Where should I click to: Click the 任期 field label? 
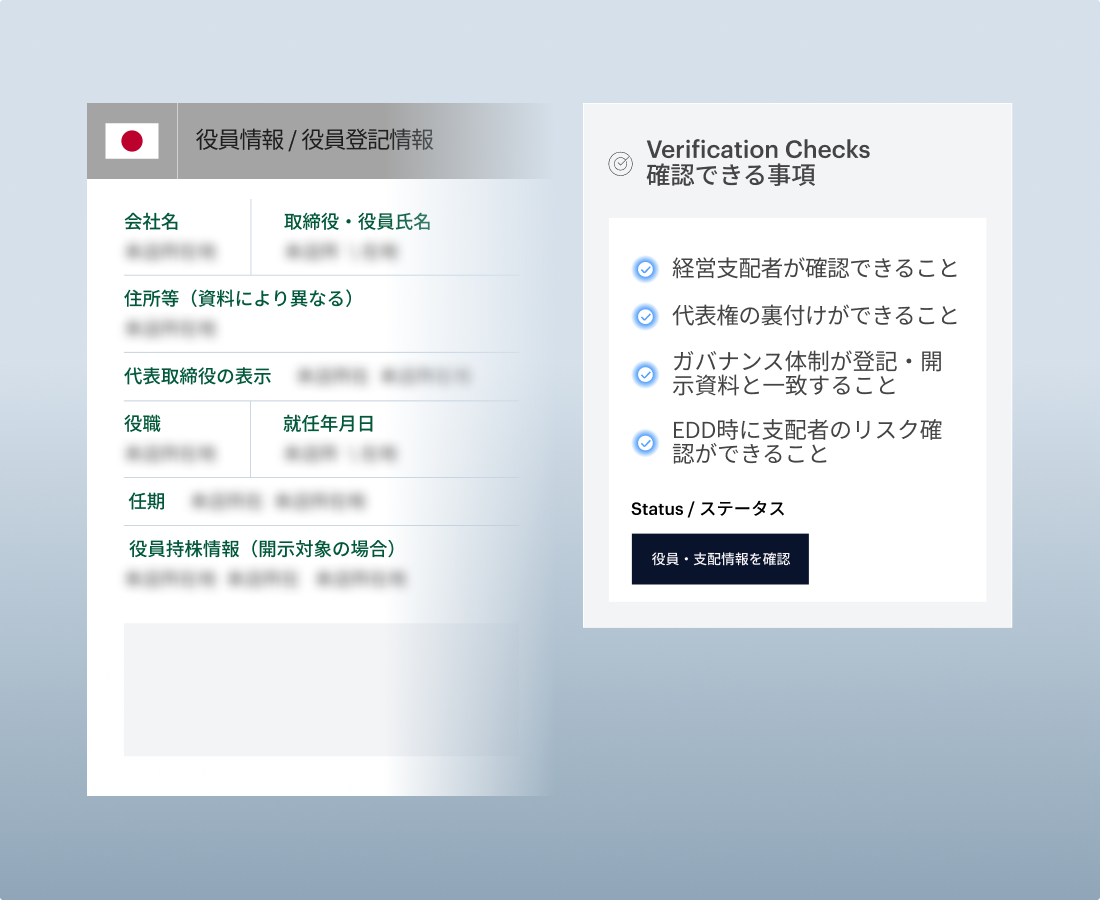[x=147, y=501]
